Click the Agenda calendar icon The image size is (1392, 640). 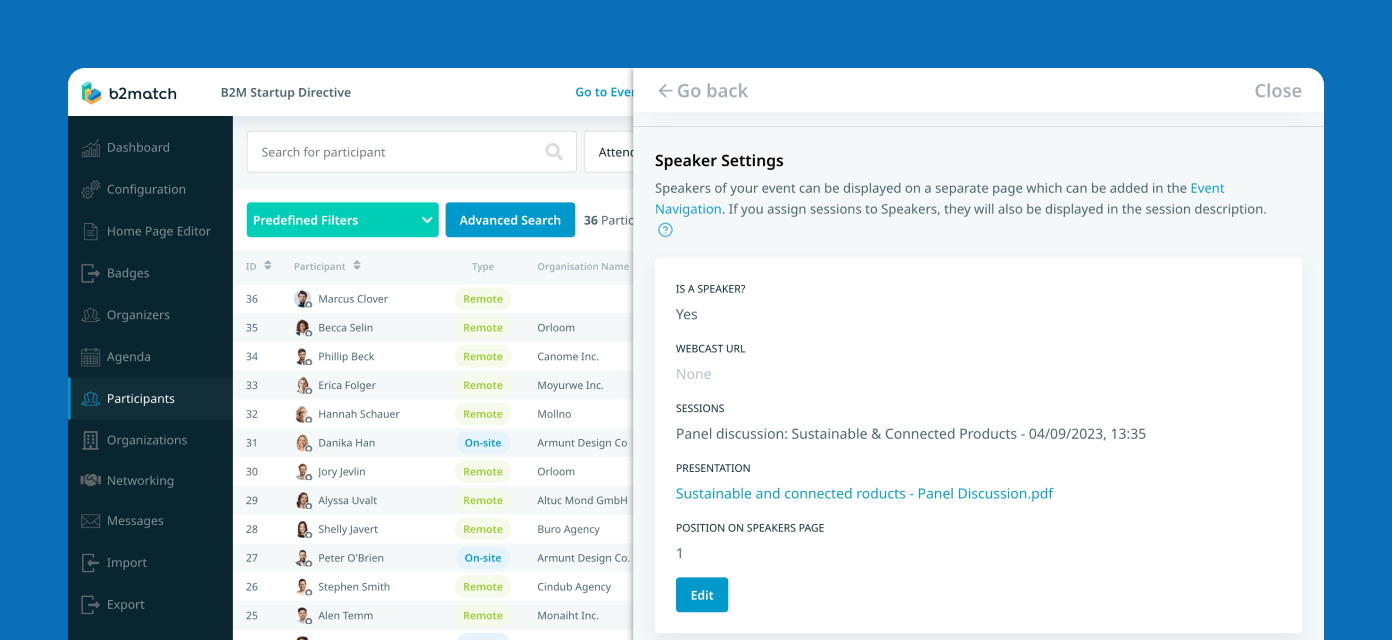point(90,357)
